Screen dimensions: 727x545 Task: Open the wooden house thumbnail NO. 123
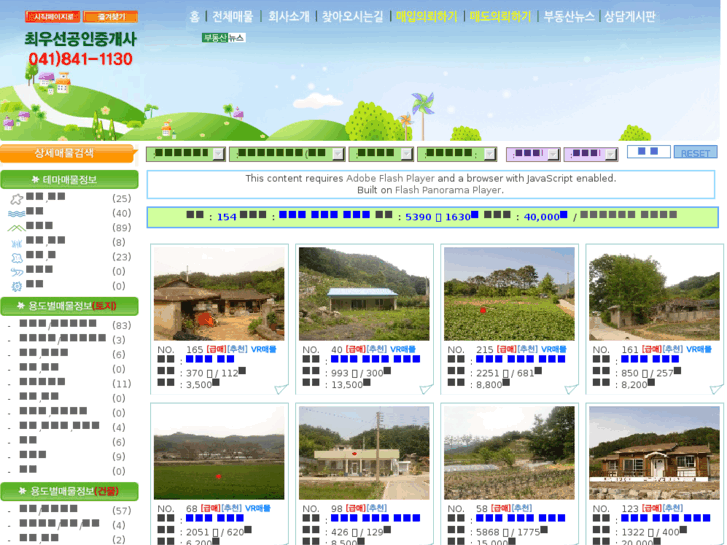pyautogui.click(x=654, y=453)
